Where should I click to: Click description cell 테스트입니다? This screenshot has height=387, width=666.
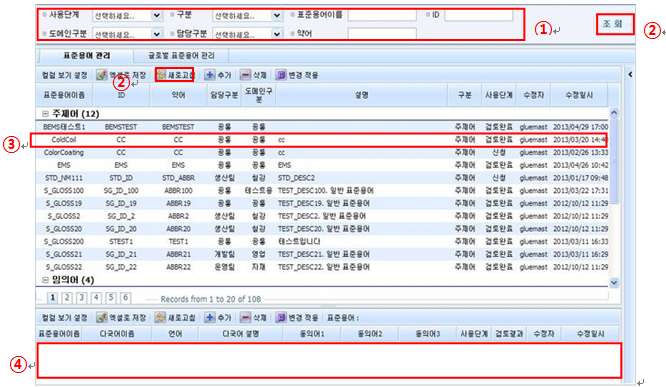click(299, 242)
